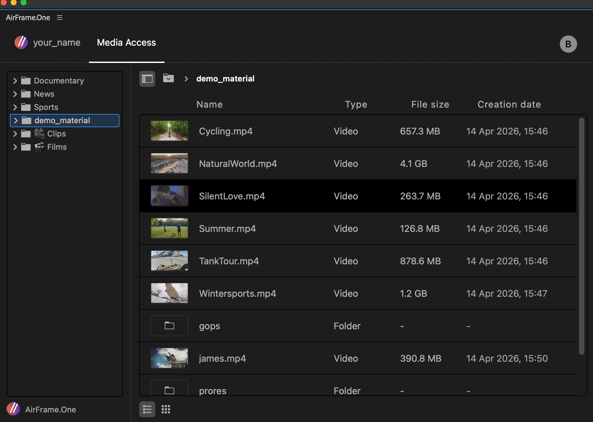Select the prores folder name
593x422 pixels.
[x=213, y=391]
